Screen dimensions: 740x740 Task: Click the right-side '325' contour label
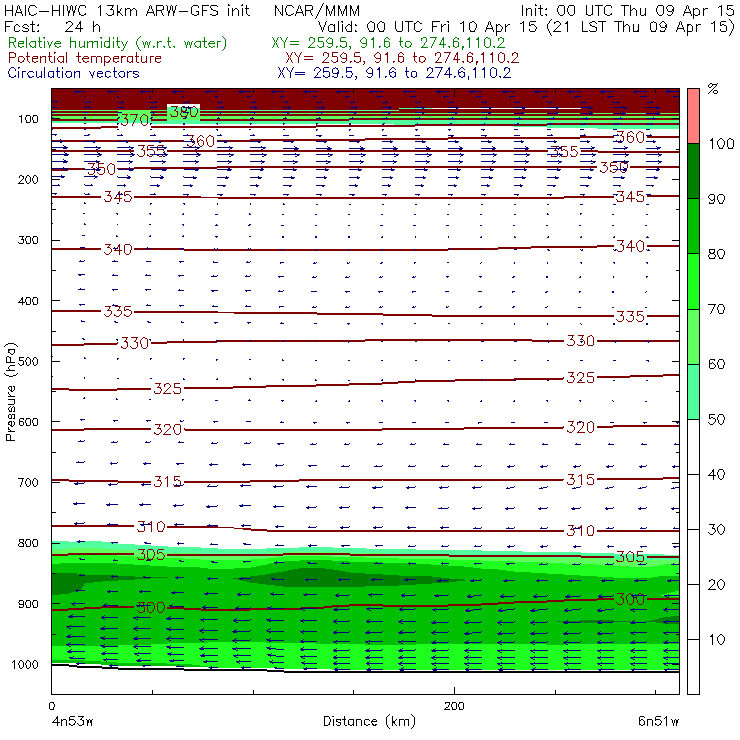pos(580,378)
